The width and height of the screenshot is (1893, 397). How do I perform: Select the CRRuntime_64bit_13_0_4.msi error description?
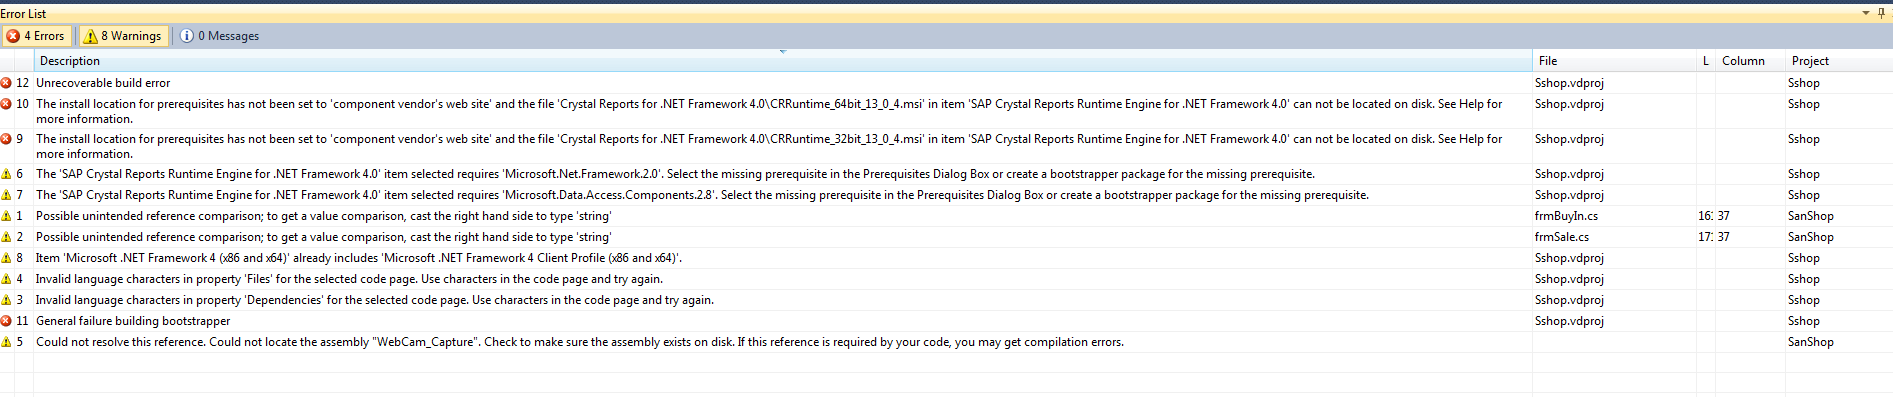[x=769, y=111]
